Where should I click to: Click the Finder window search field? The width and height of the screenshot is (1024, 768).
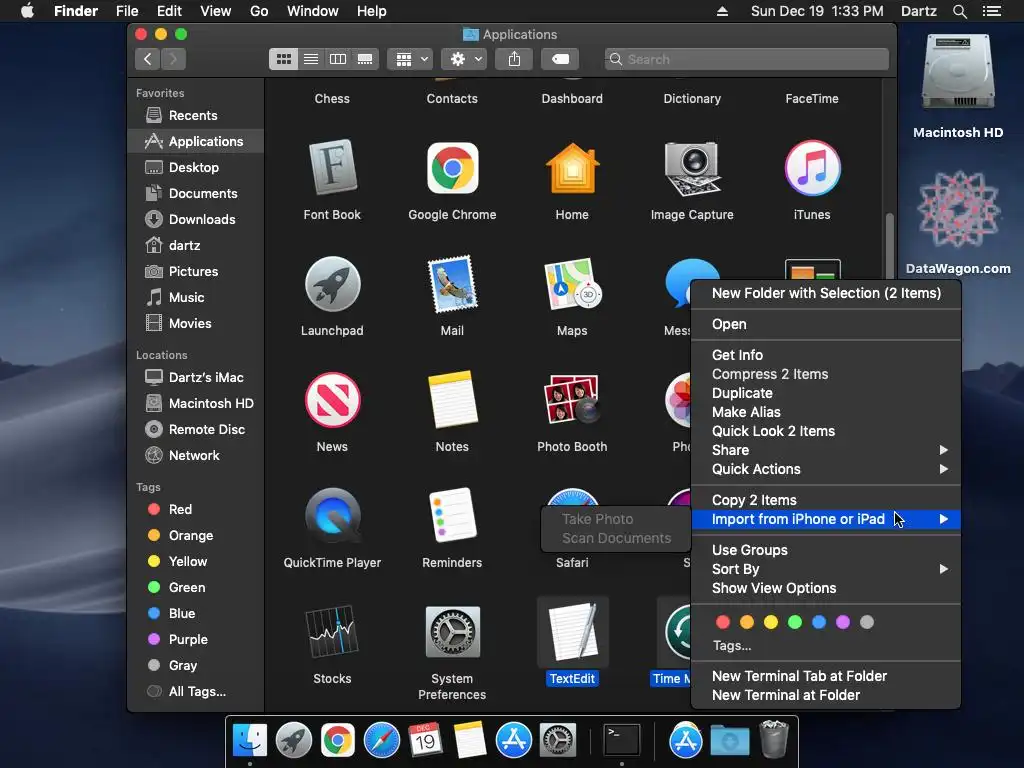coord(746,59)
